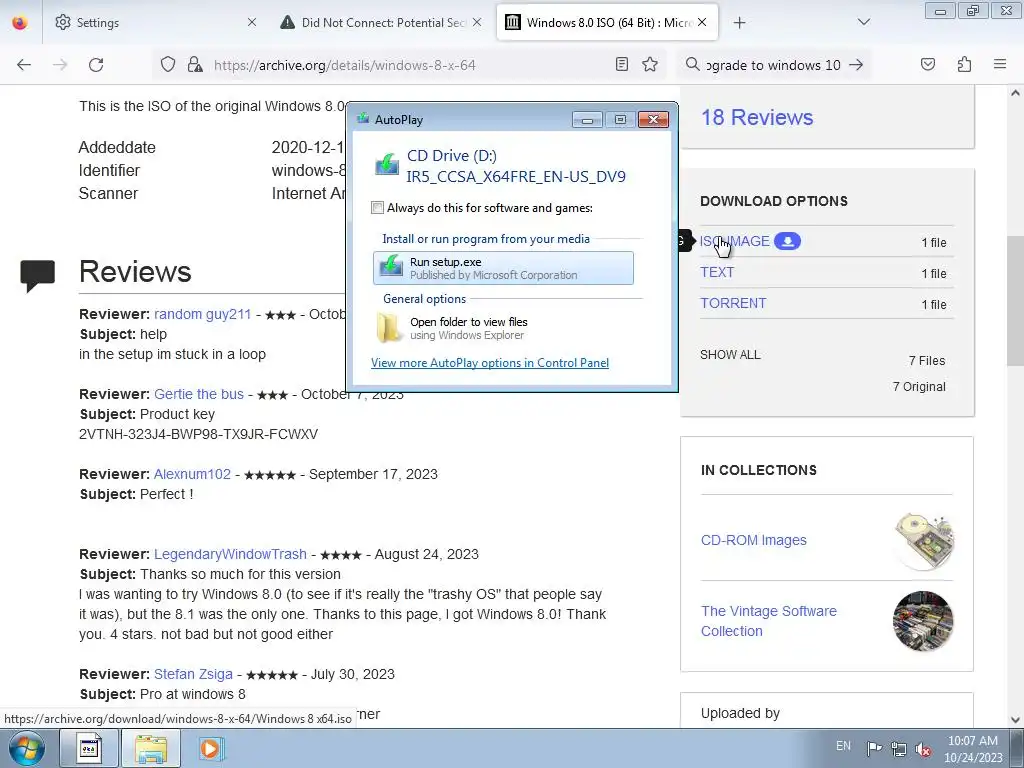
Task: Click the page vertical scrollbar thumb
Action: (x=1015, y=300)
